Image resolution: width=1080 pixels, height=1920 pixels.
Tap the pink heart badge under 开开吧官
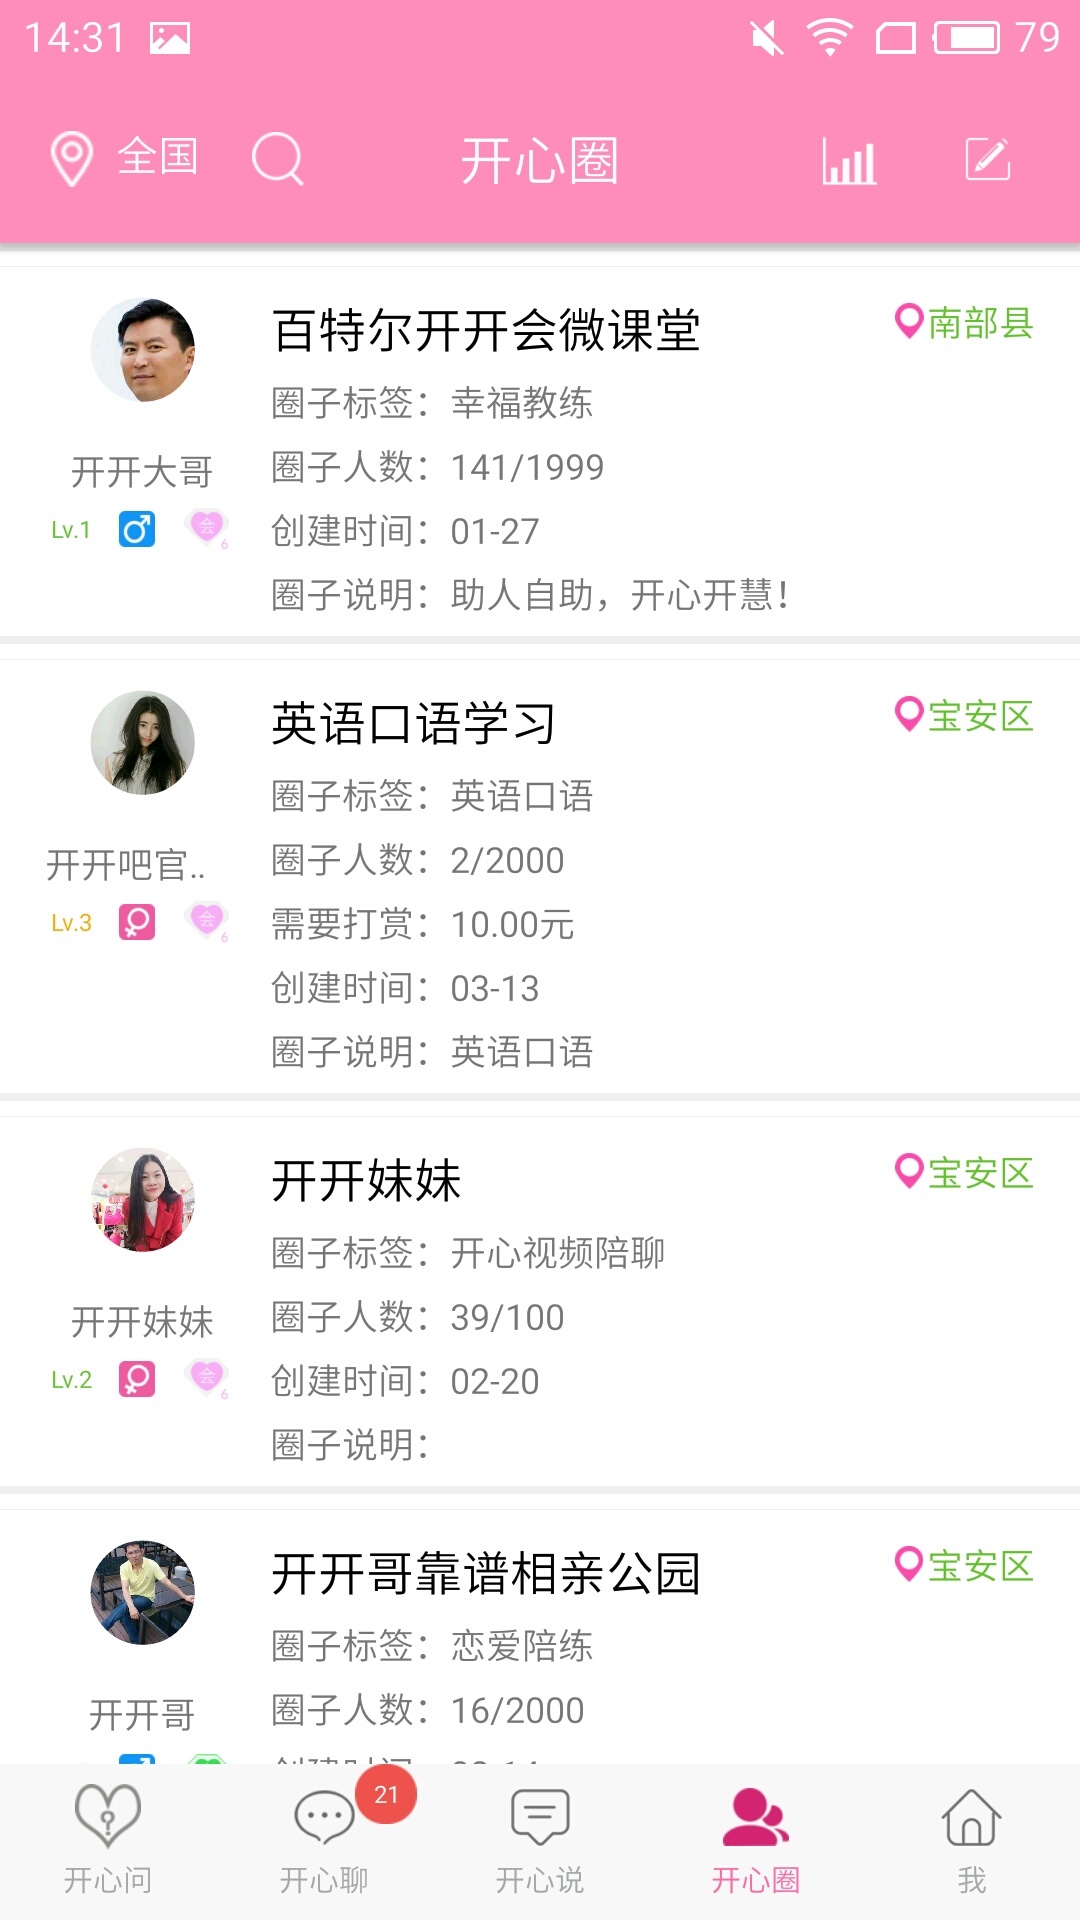(x=207, y=921)
